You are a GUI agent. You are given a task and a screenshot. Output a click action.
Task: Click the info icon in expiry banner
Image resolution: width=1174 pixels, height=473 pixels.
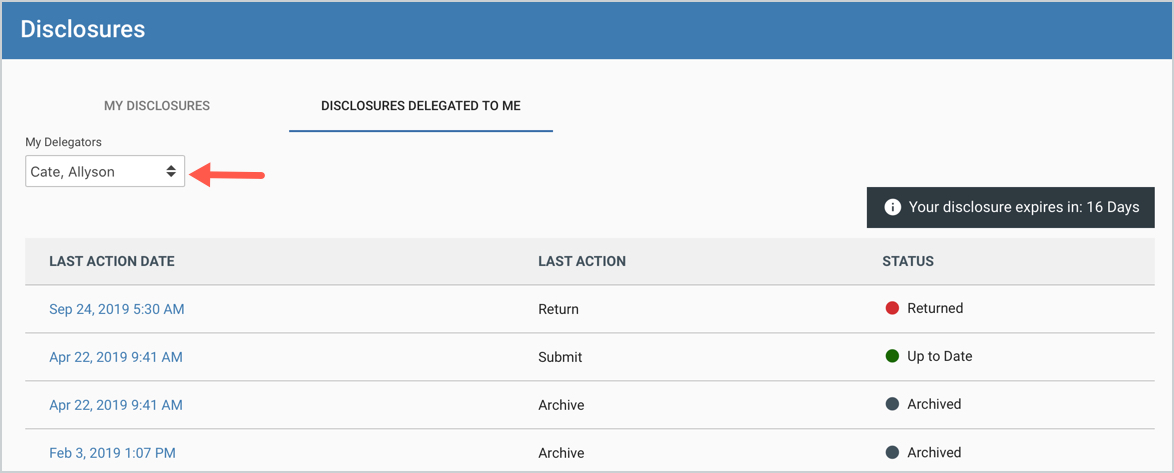[x=893, y=208]
